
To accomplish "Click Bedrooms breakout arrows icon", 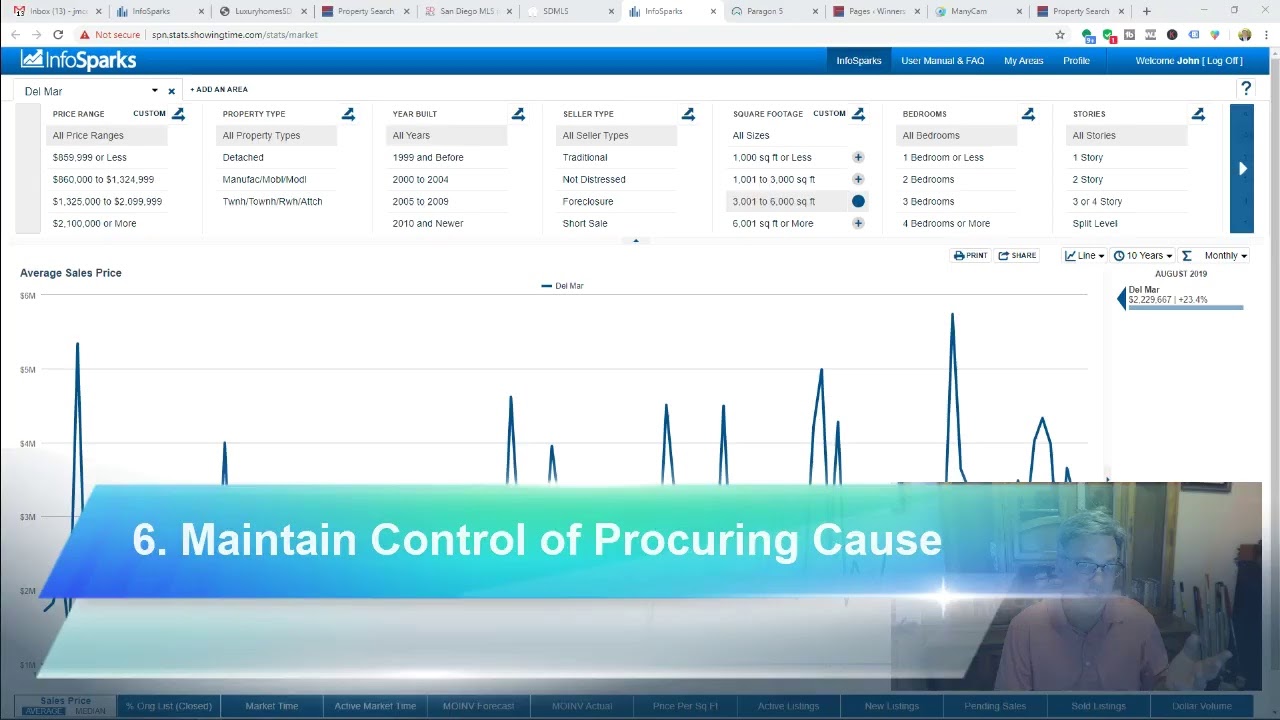I will (x=1028, y=114).
